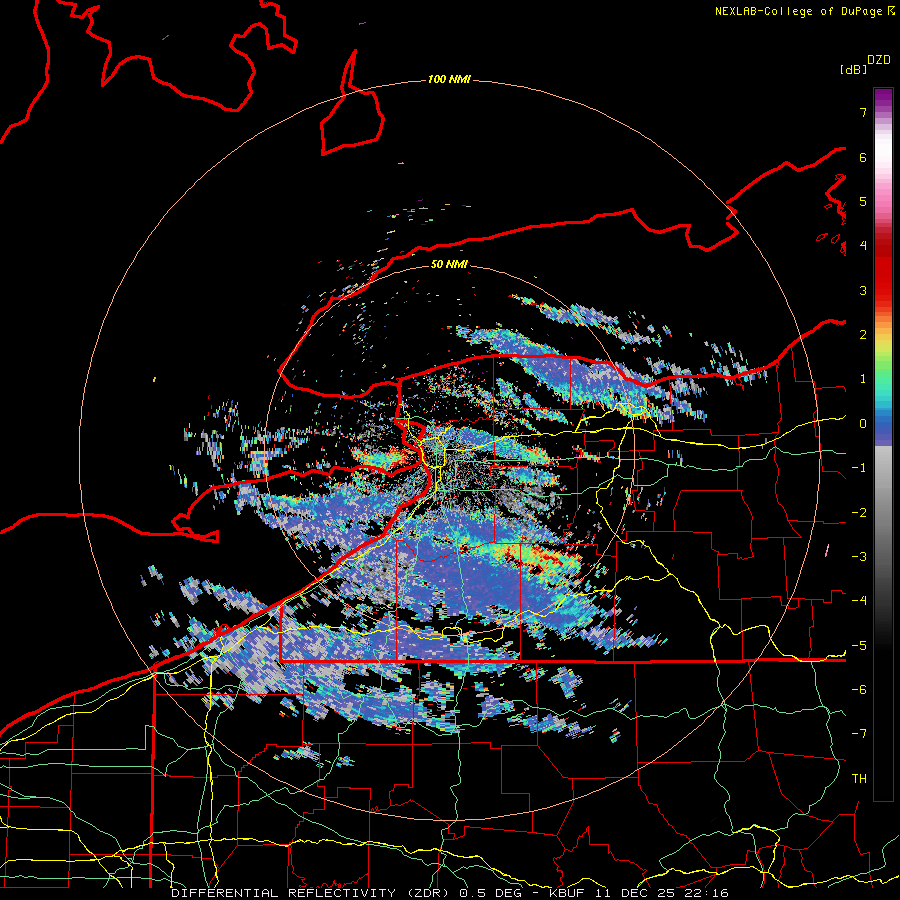Image resolution: width=900 pixels, height=900 pixels.
Task: Click the -6 value on the dB scale
Action: (859, 690)
